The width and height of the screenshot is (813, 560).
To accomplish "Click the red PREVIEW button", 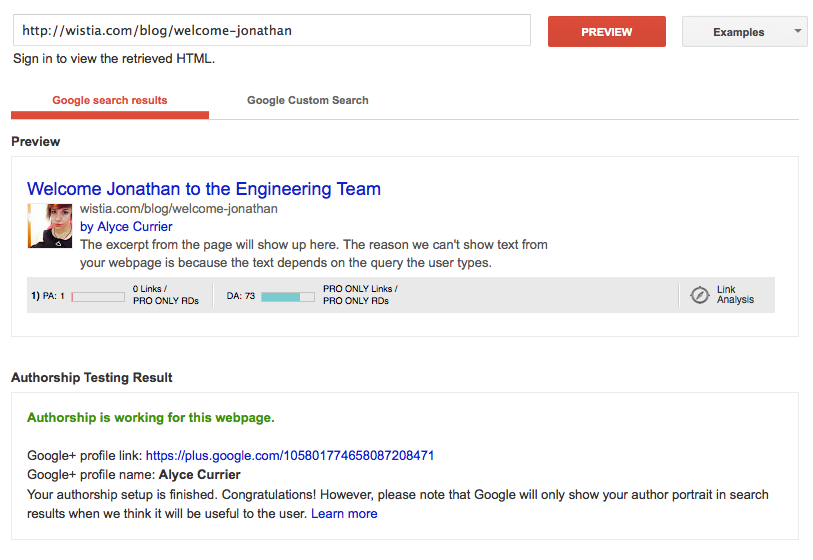I will pos(607,32).
